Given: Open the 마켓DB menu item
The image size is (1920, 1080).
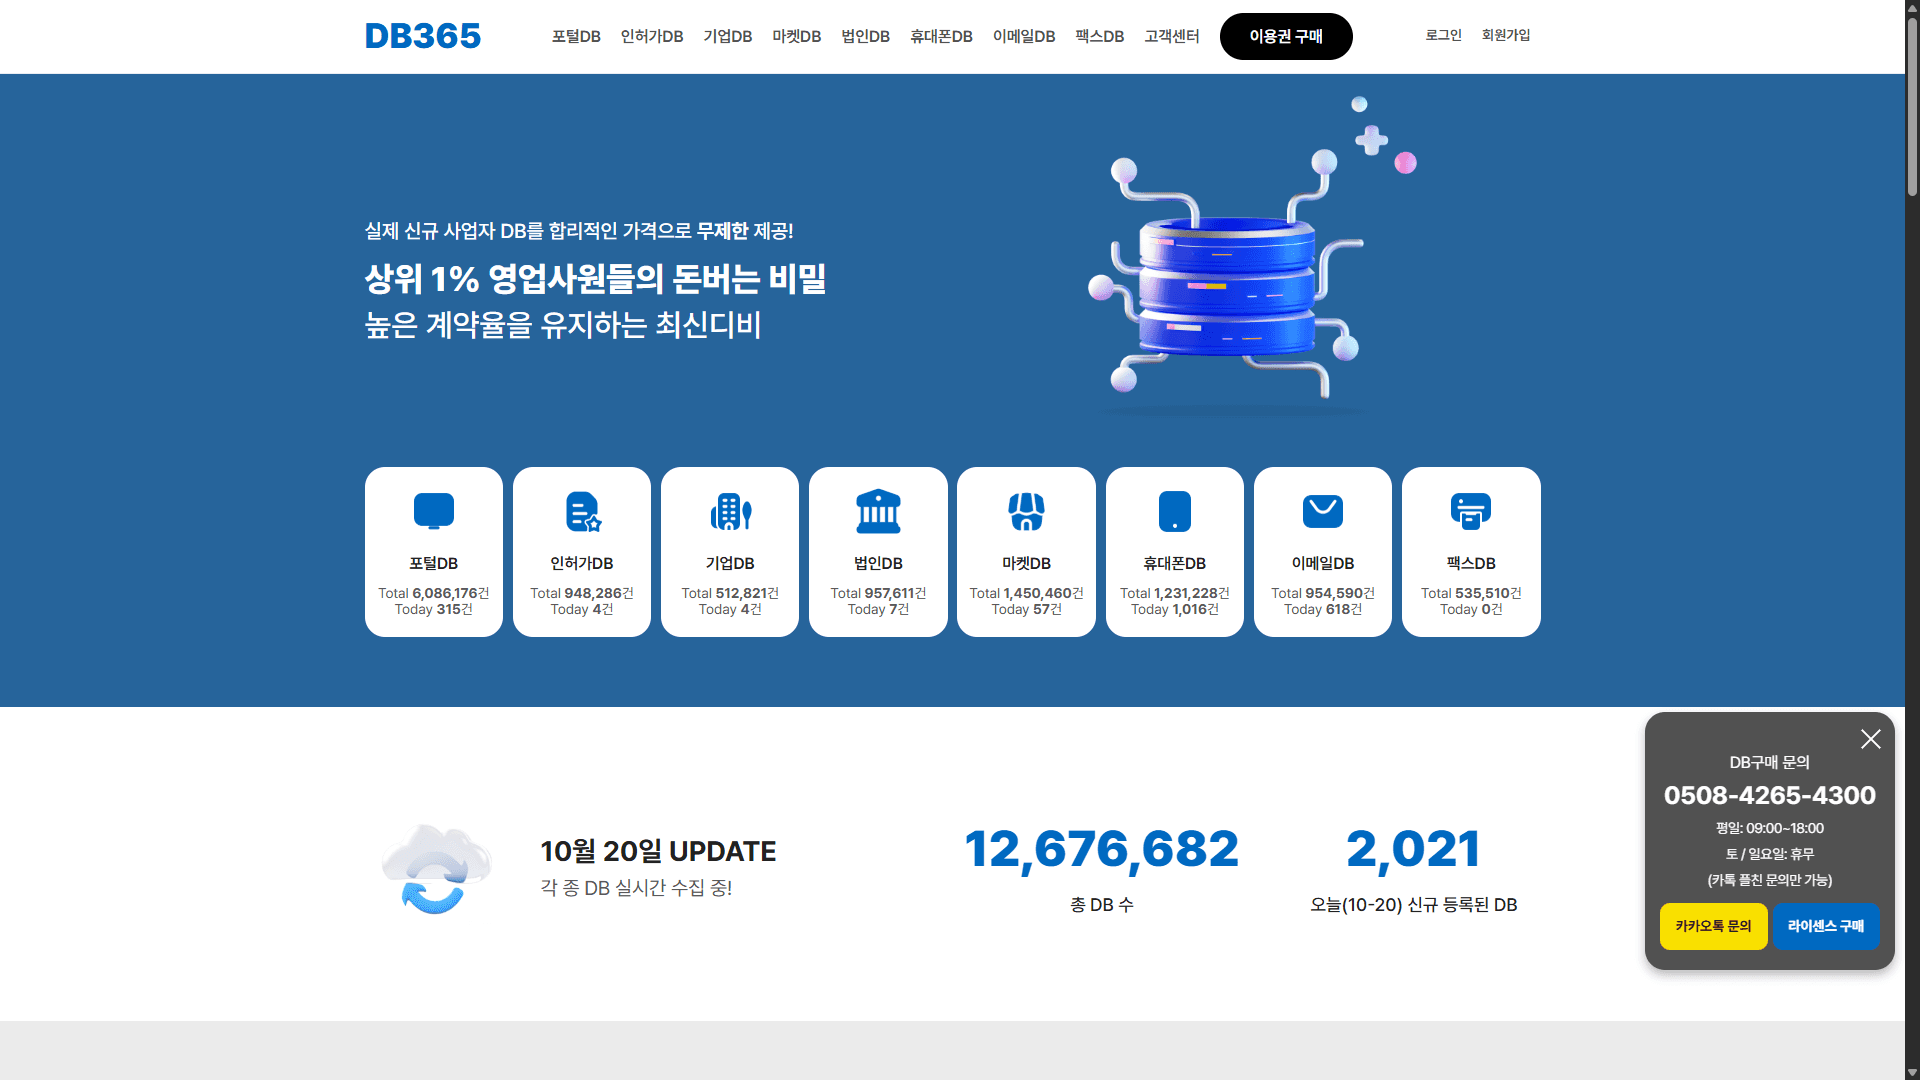Looking at the screenshot, I should tap(796, 36).
